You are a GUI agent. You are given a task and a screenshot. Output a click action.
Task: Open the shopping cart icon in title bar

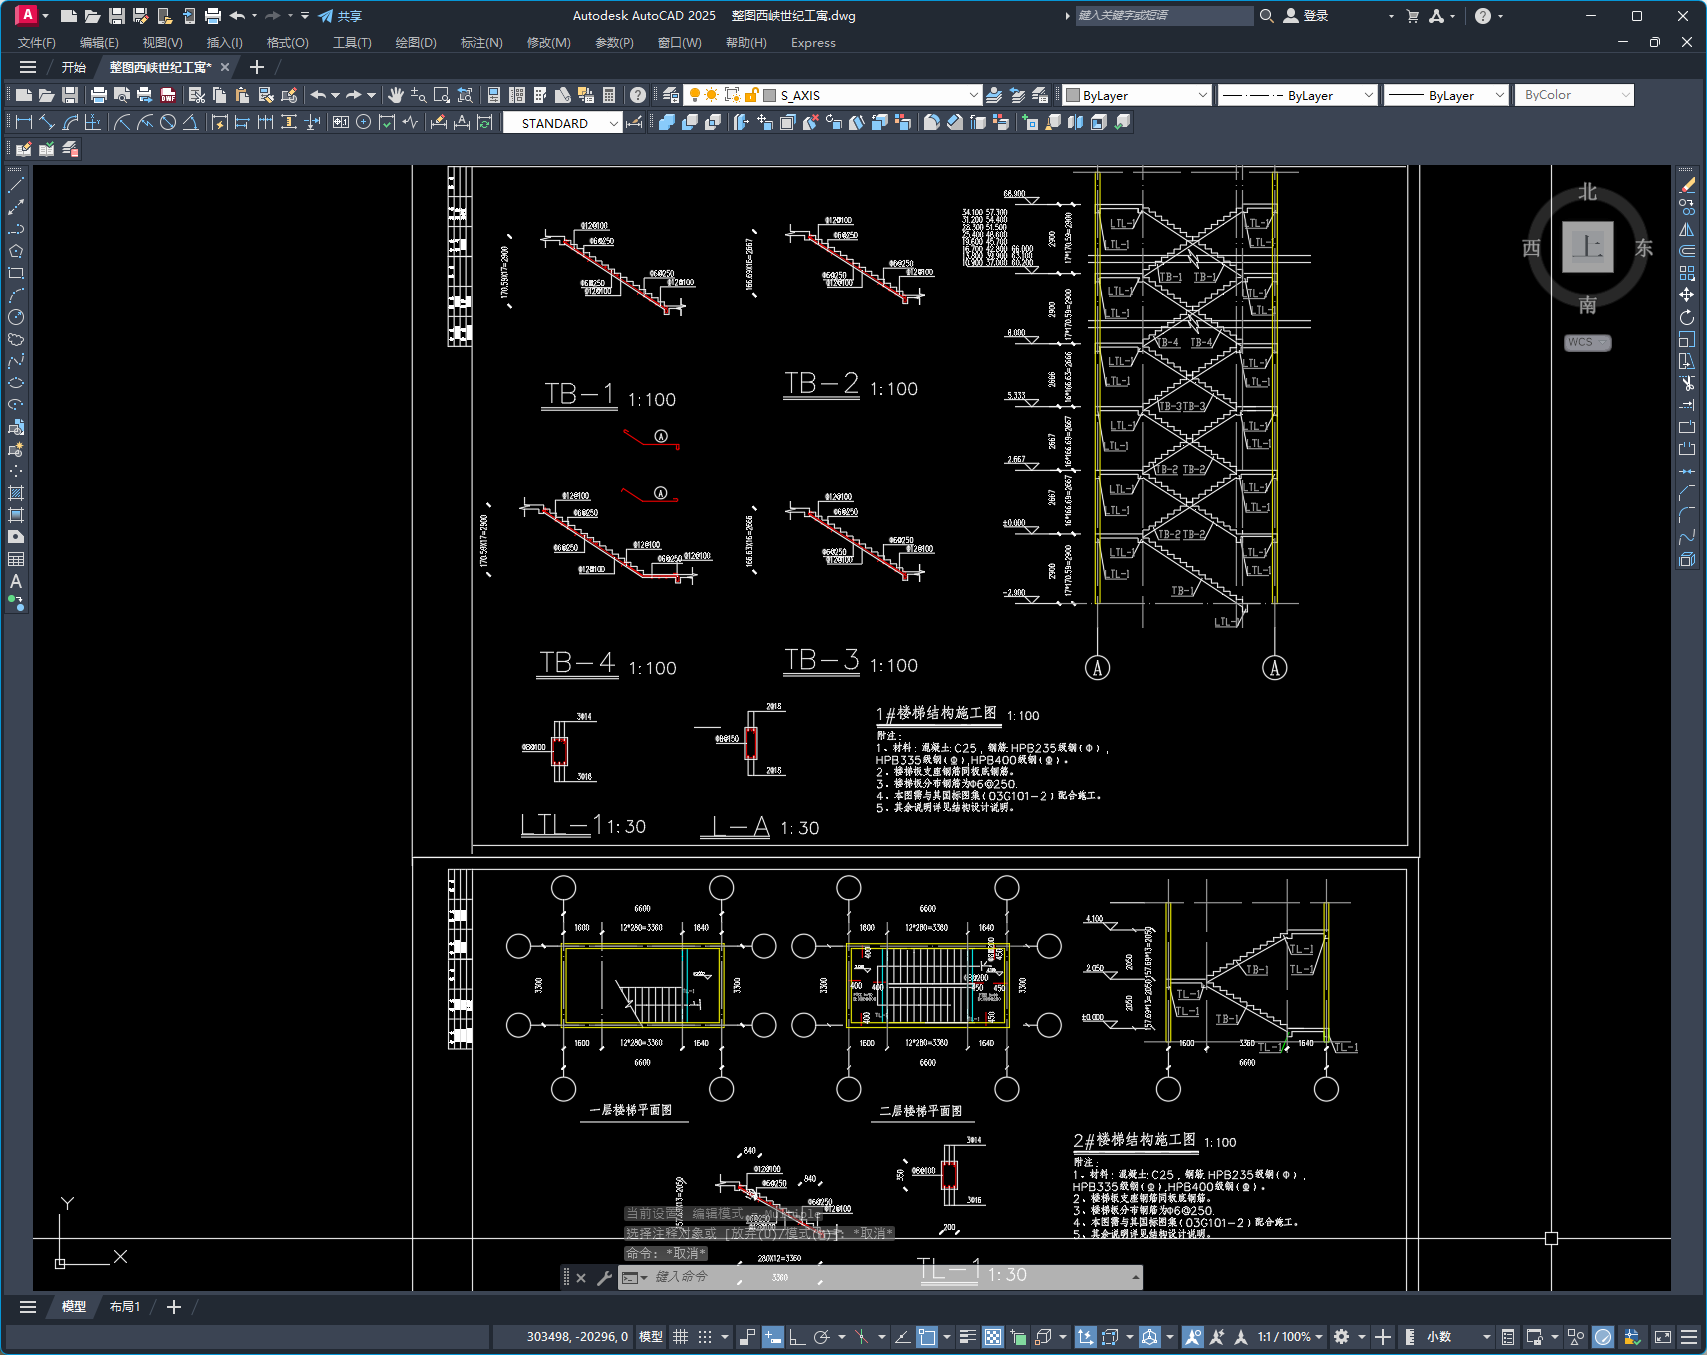[x=1412, y=16]
